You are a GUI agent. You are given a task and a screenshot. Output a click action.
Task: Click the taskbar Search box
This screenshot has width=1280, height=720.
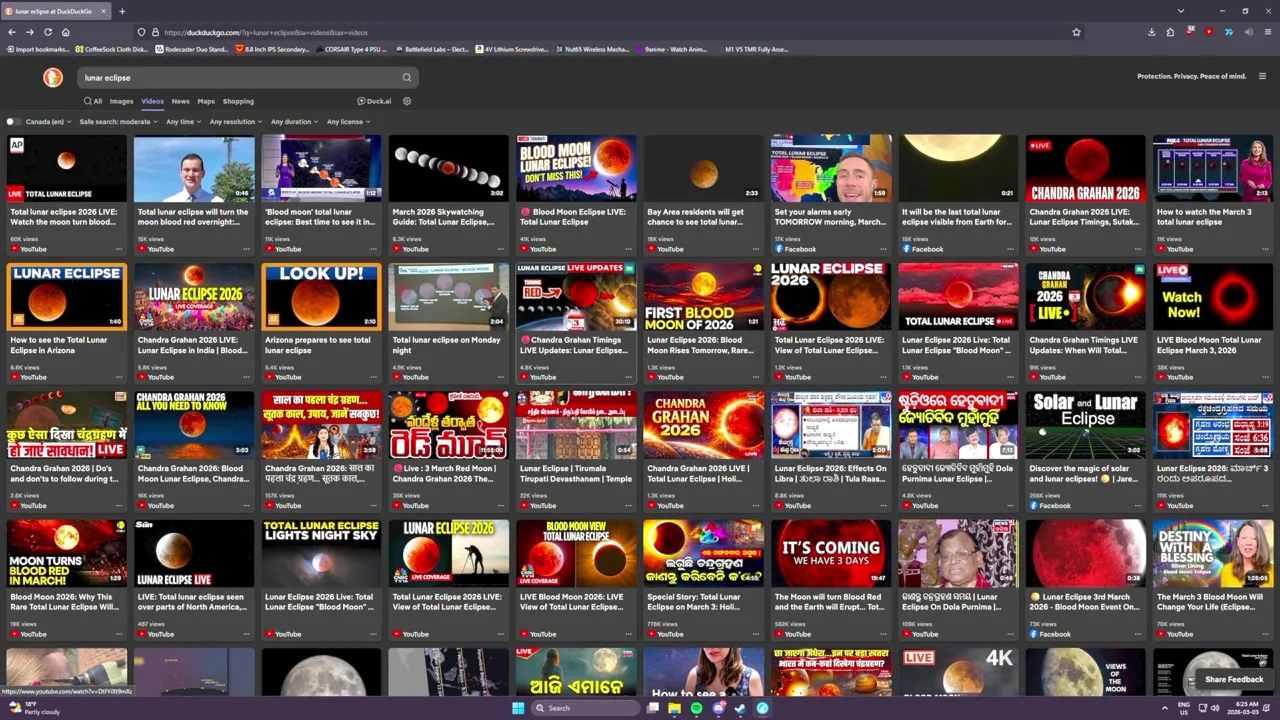pyautogui.click(x=585, y=708)
